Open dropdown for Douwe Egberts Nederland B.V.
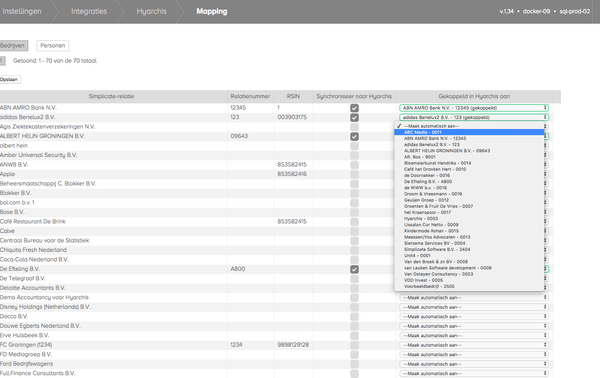Viewport: 600px width, 378px height. (474, 326)
